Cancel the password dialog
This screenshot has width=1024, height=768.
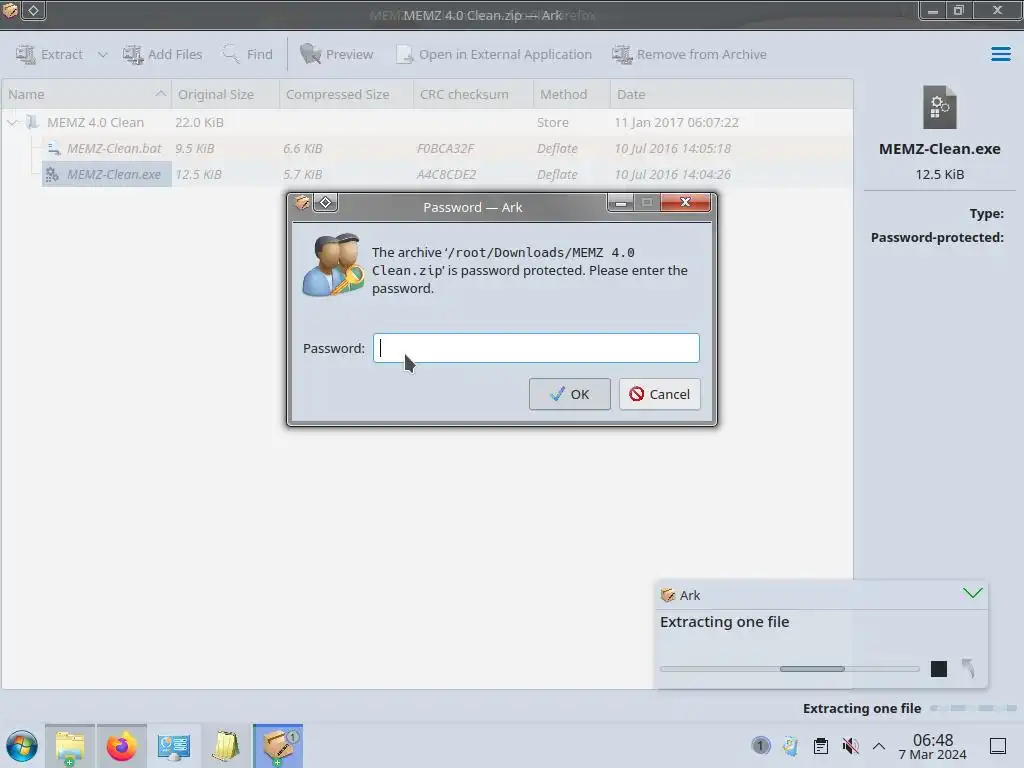(660, 394)
